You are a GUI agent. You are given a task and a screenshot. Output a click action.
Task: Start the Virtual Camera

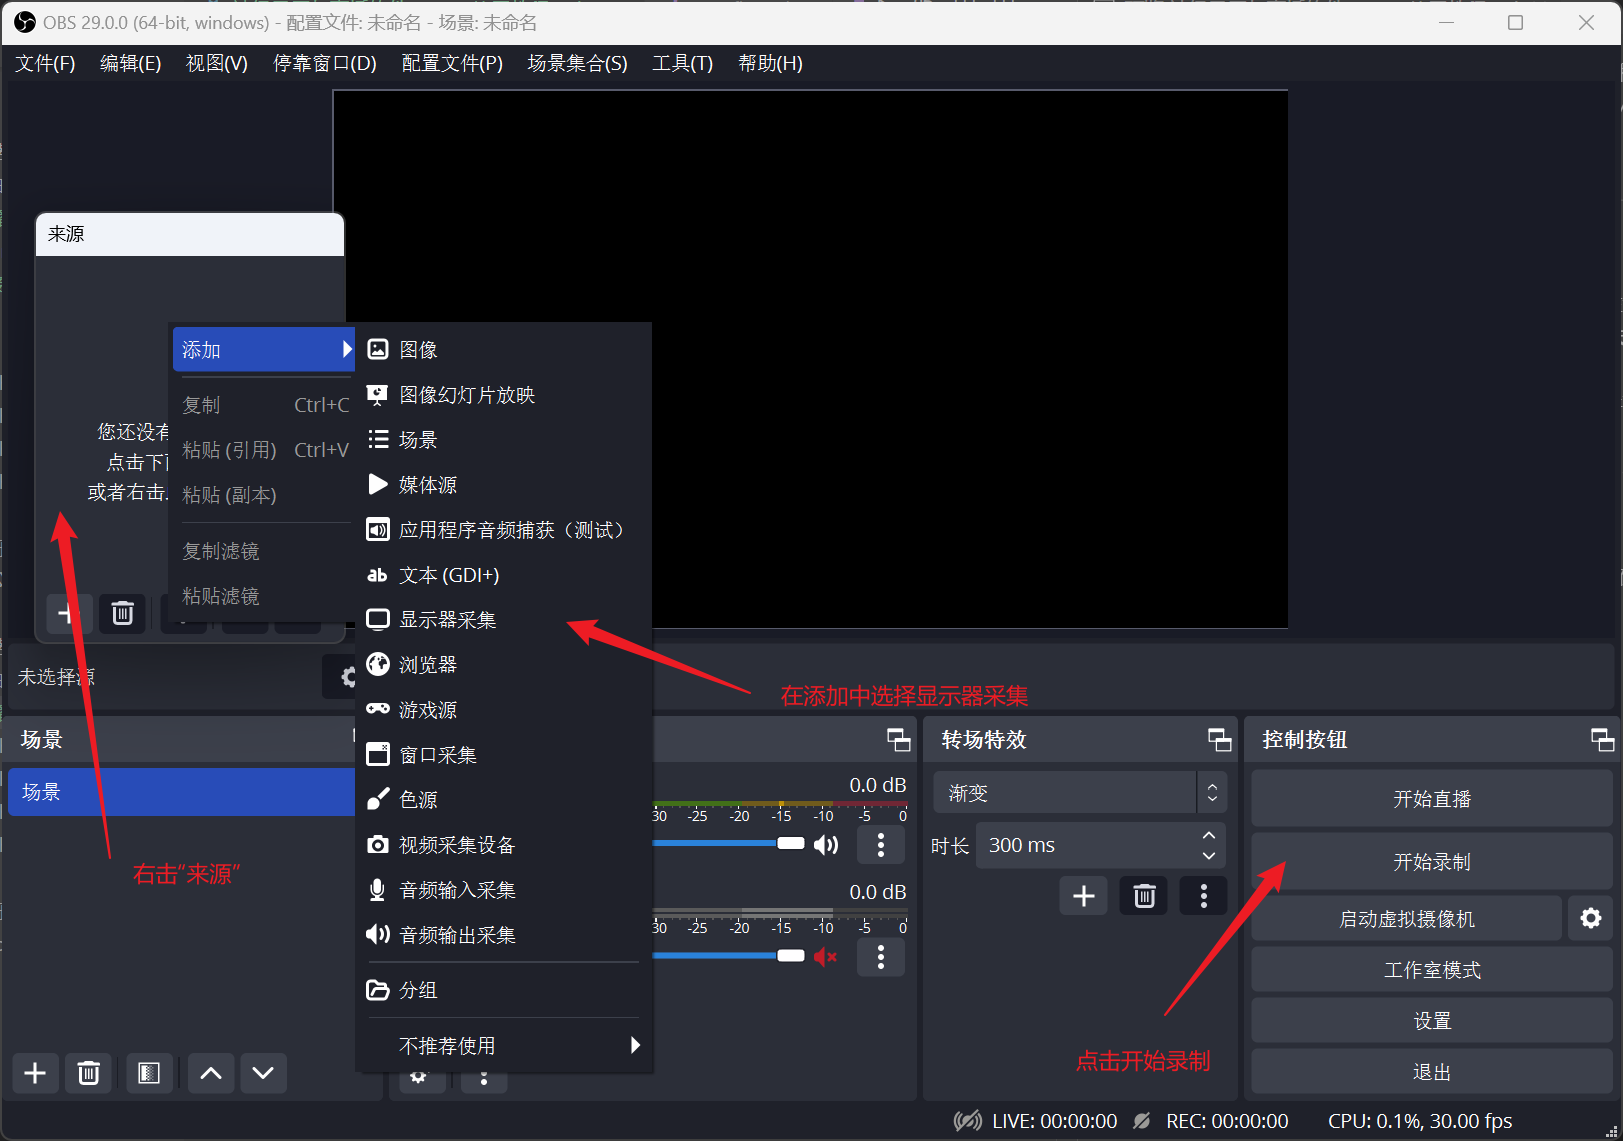click(1406, 918)
